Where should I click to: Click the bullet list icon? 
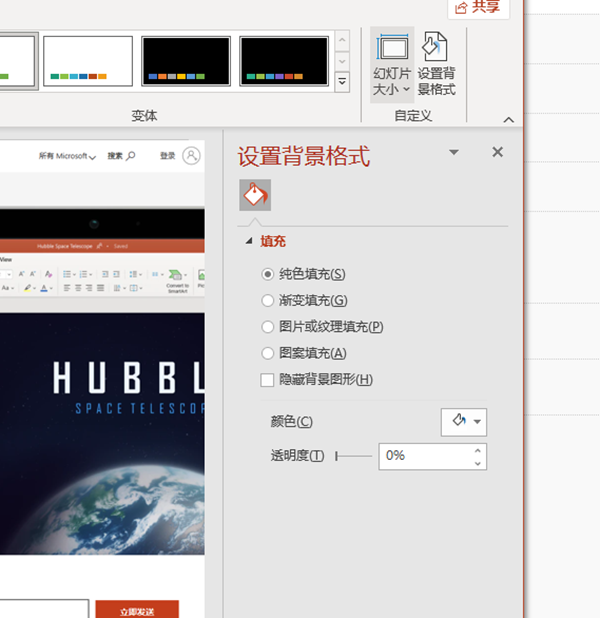click(x=67, y=274)
